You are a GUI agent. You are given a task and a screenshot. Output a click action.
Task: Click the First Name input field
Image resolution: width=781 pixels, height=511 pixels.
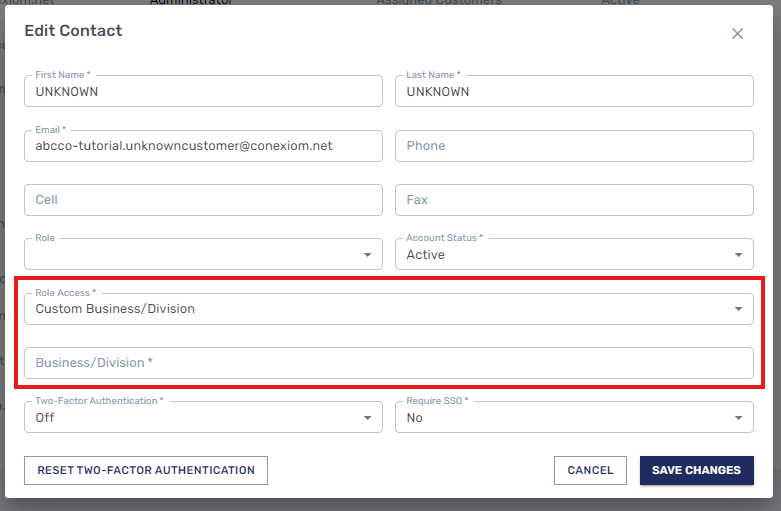(x=203, y=91)
